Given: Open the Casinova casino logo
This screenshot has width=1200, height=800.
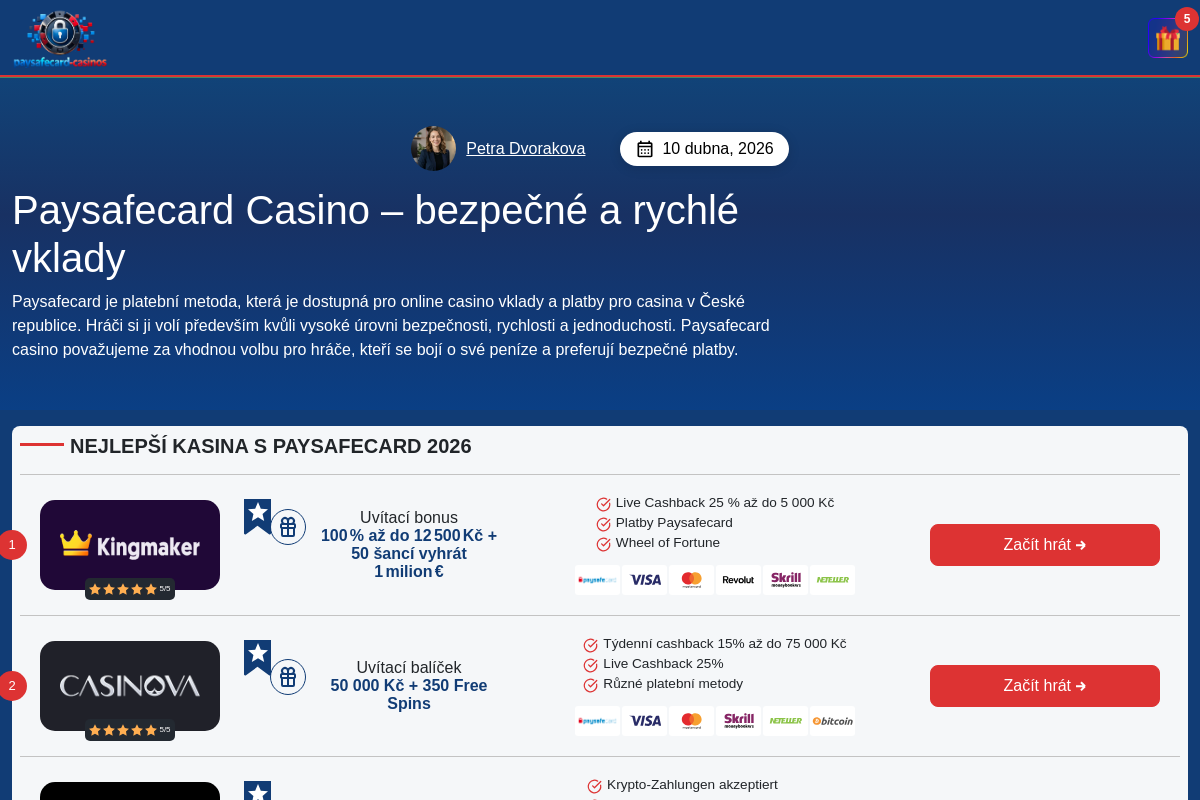Looking at the screenshot, I should (x=130, y=686).
